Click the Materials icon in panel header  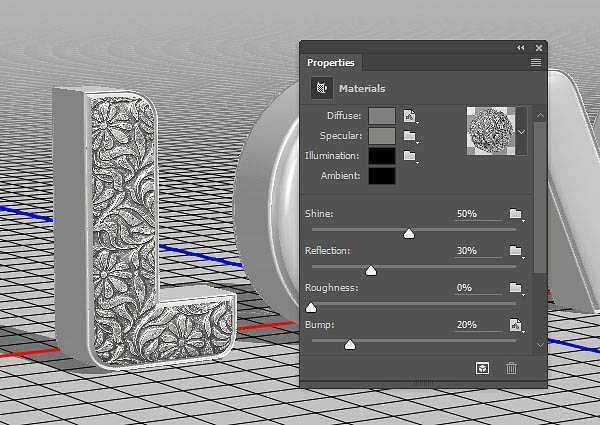coord(322,88)
